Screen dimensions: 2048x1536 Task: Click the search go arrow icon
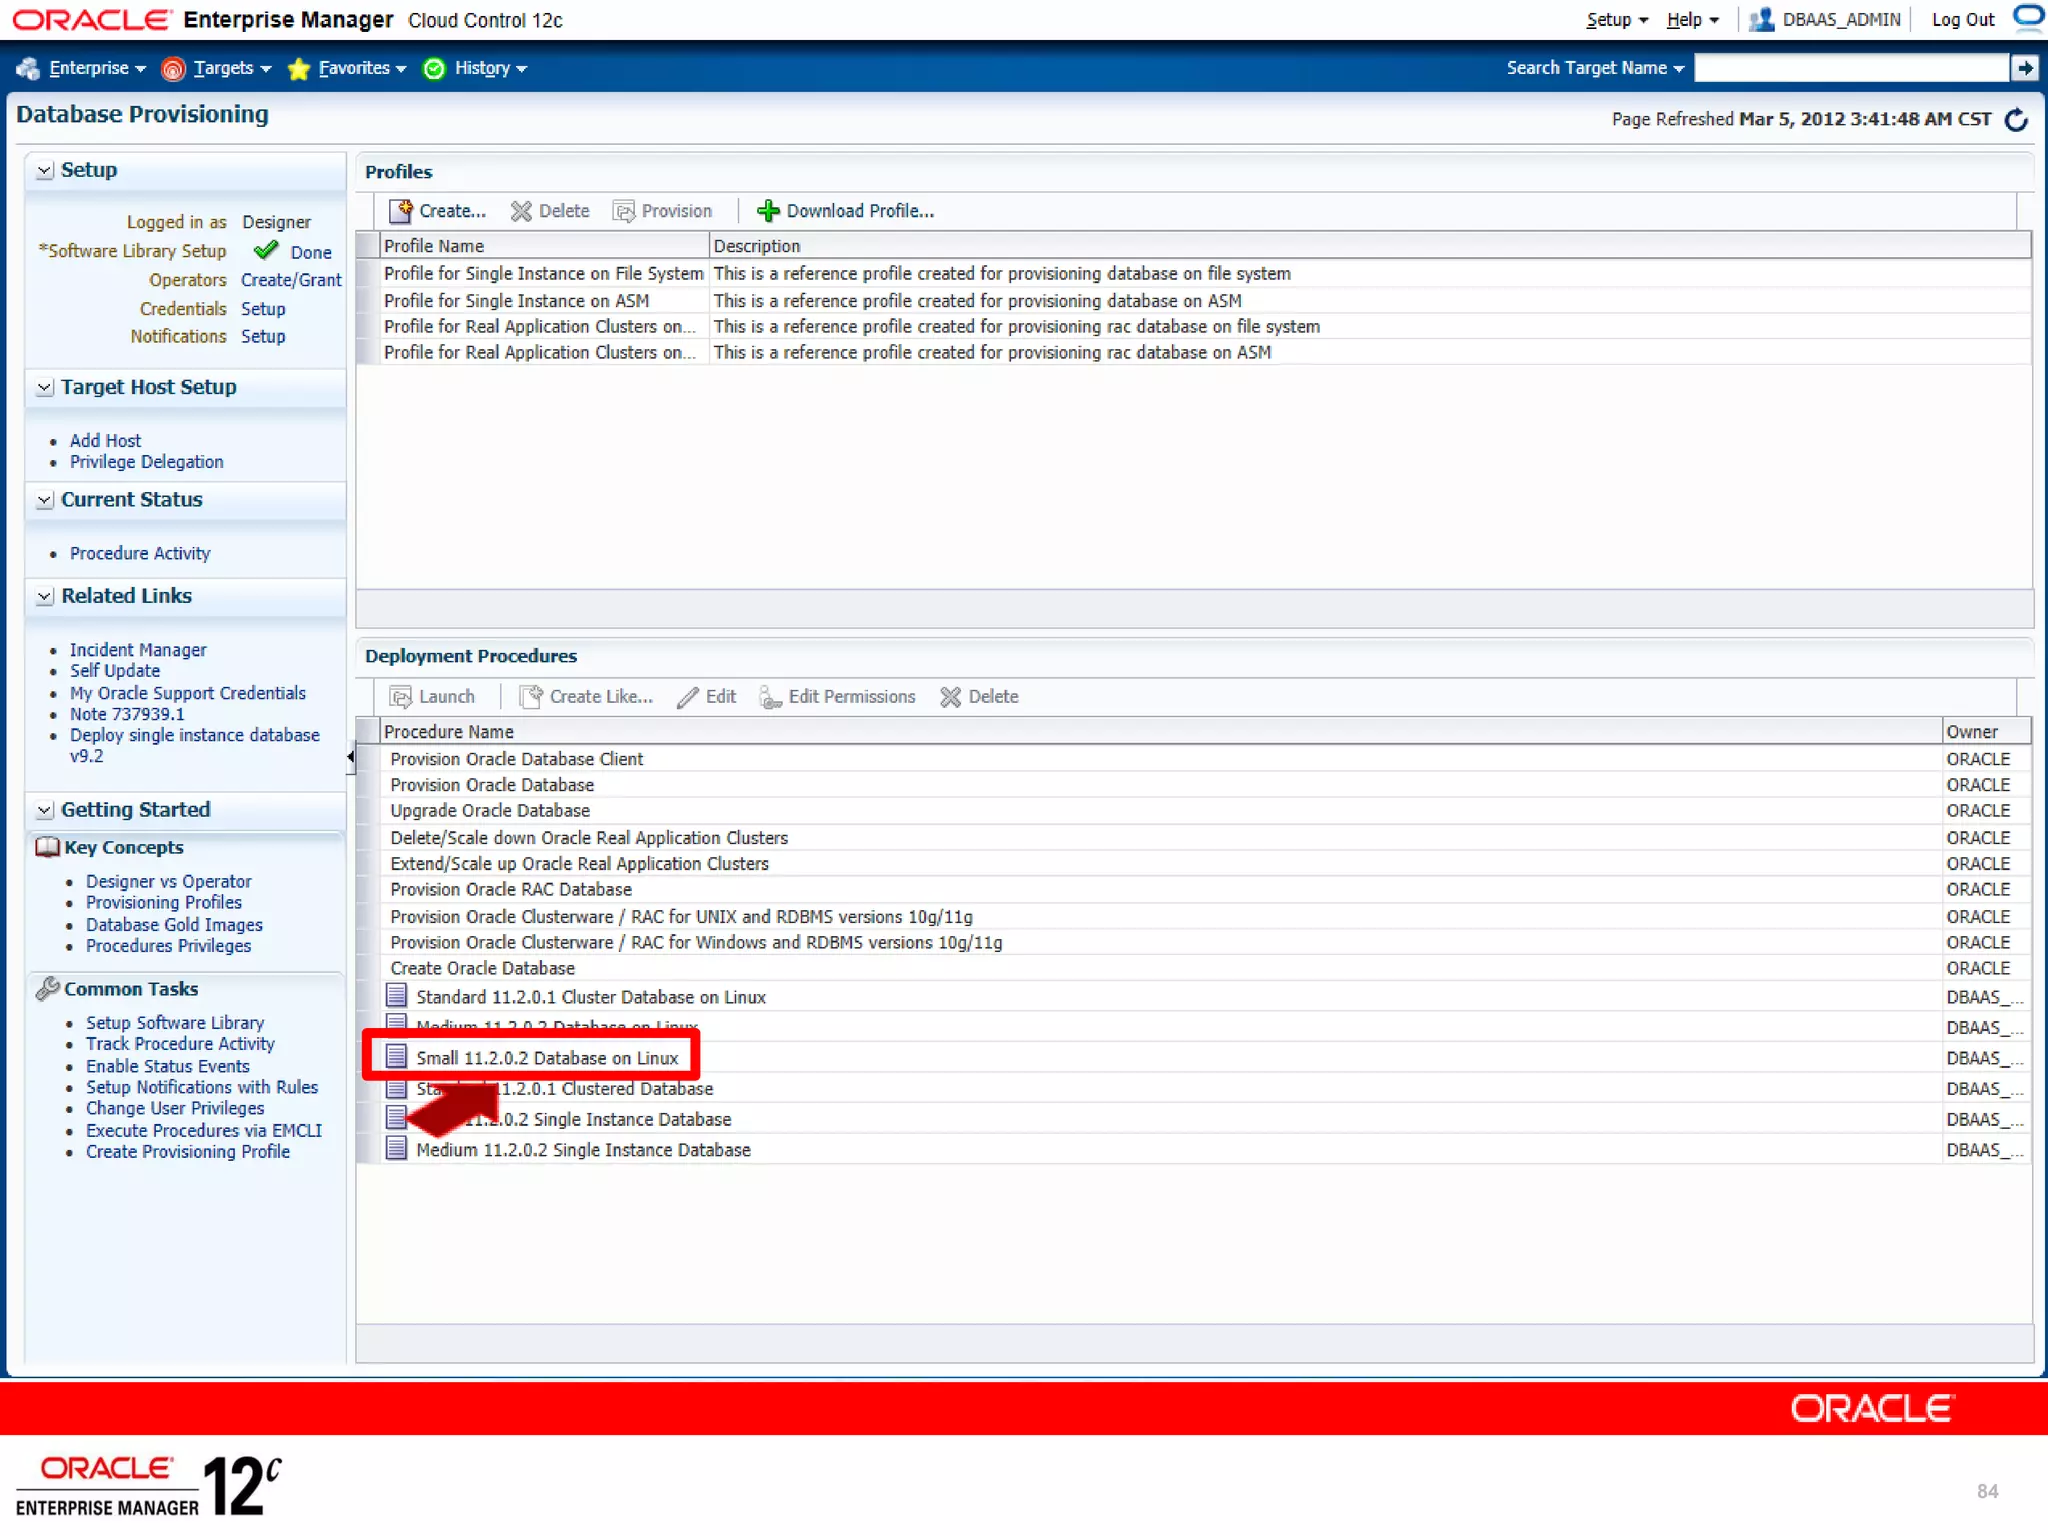2024,68
